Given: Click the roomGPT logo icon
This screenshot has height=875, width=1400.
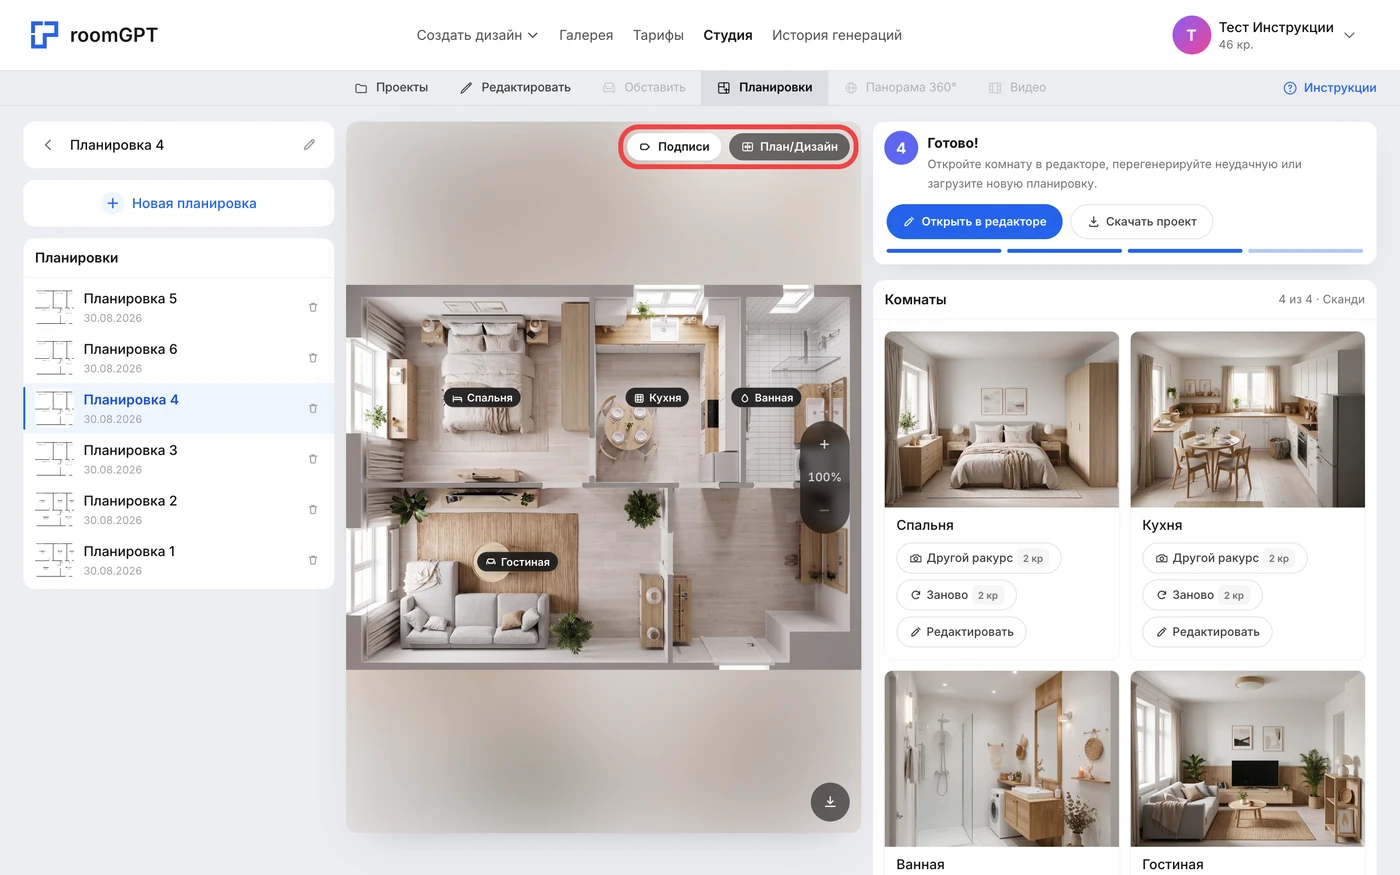Looking at the screenshot, I should (44, 35).
